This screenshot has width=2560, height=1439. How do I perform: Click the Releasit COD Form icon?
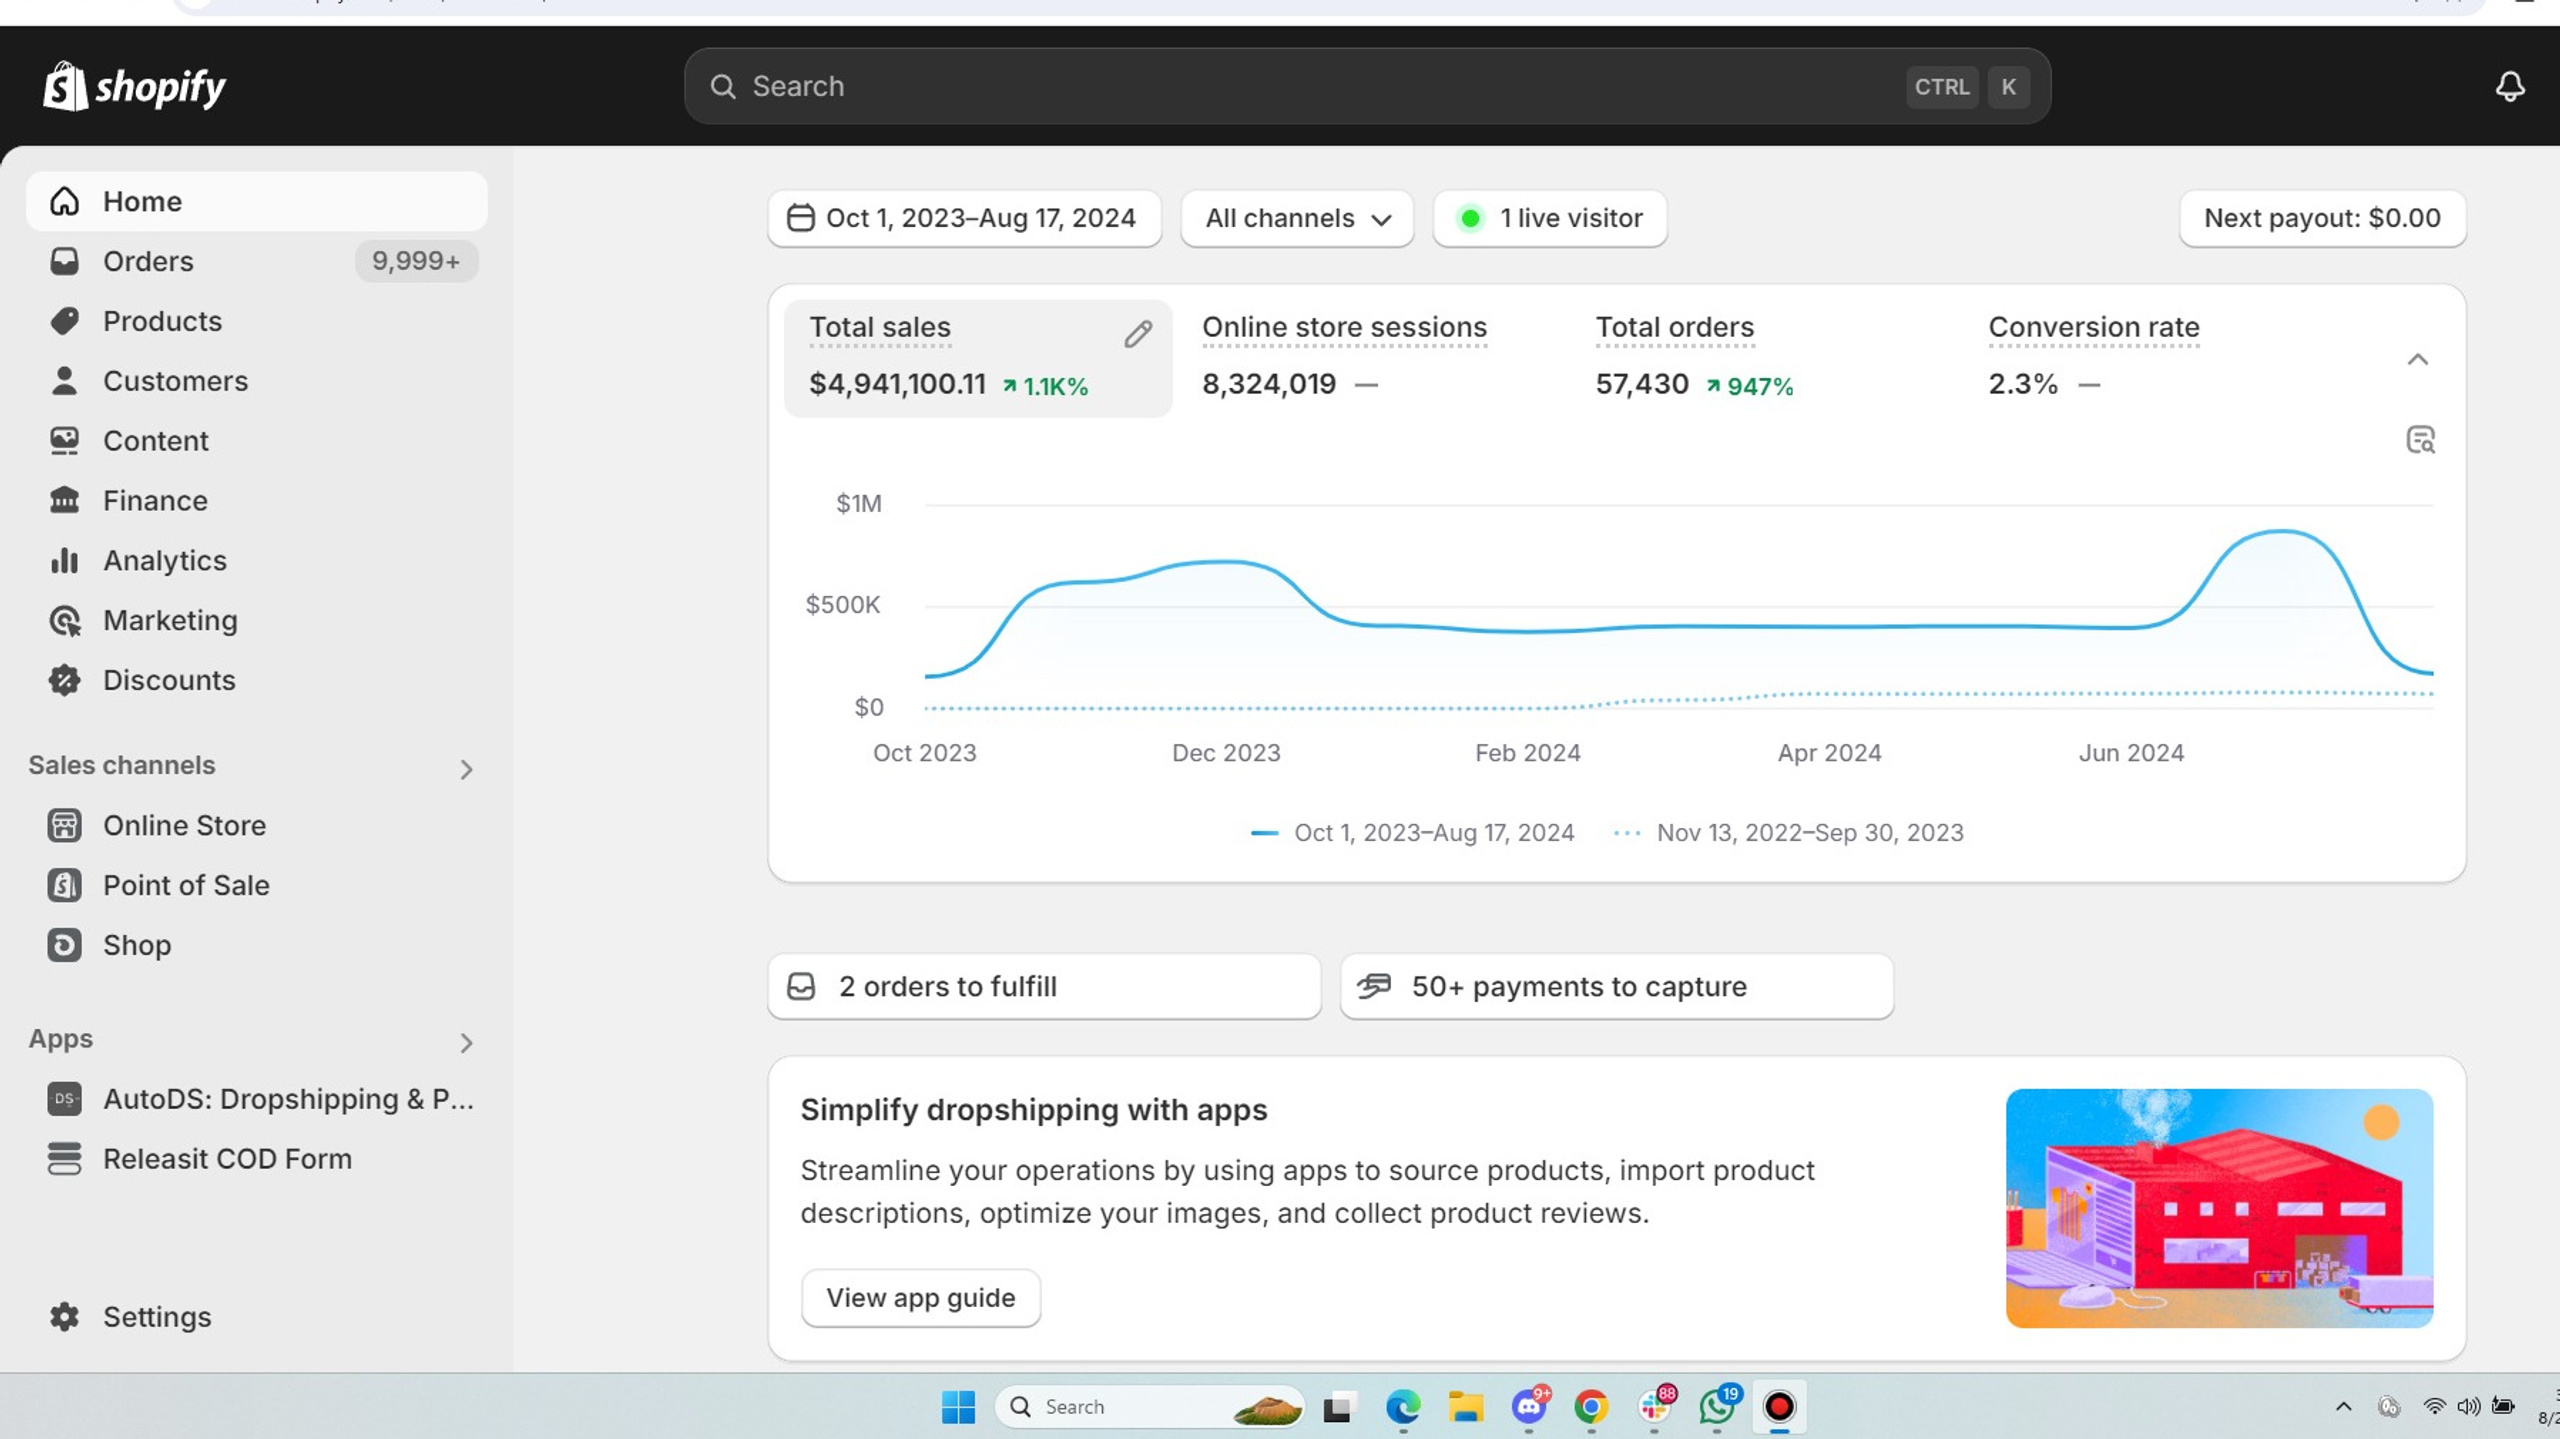tap(65, 1159)
